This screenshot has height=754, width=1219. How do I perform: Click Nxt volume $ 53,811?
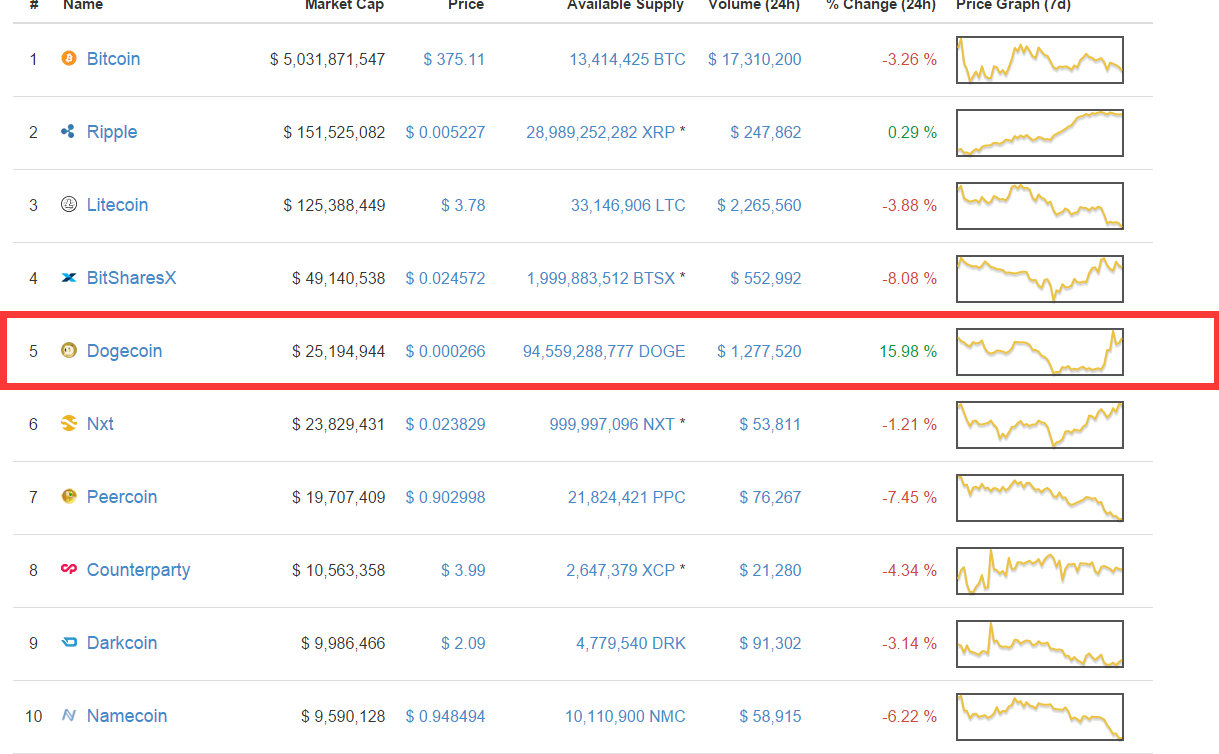coord(770,424)
